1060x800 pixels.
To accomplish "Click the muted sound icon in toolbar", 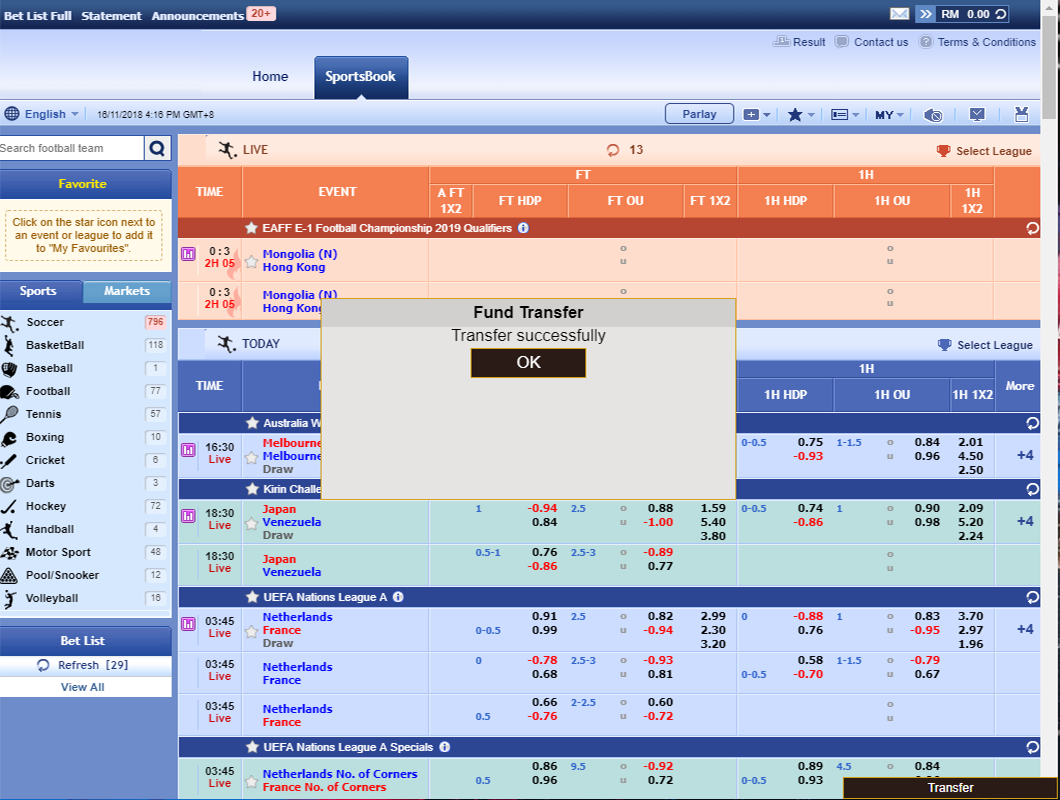I will coord(933,115).
